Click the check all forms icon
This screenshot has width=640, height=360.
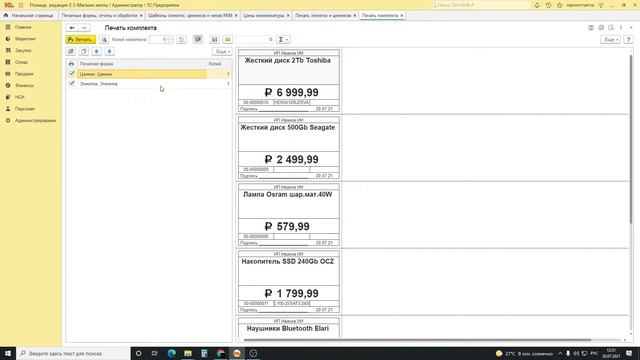(71, 51)
